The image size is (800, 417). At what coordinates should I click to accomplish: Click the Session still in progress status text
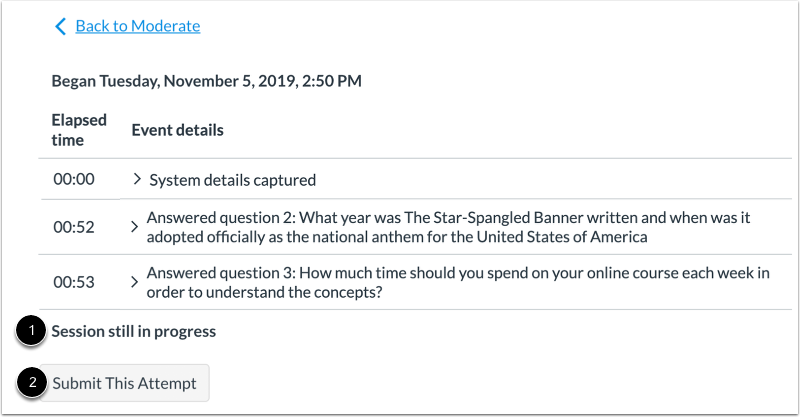tap(134, 331)
